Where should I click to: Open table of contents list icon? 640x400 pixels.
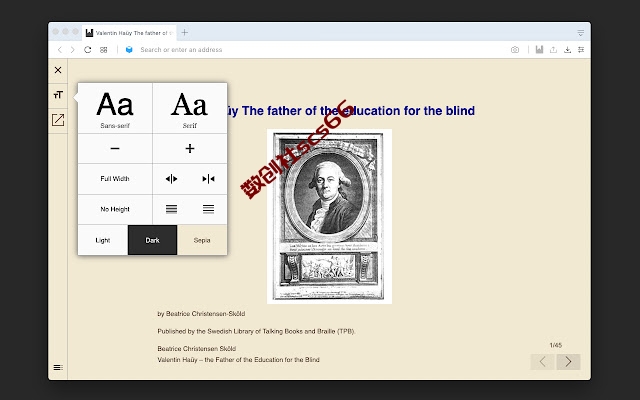tap(58, 367)
